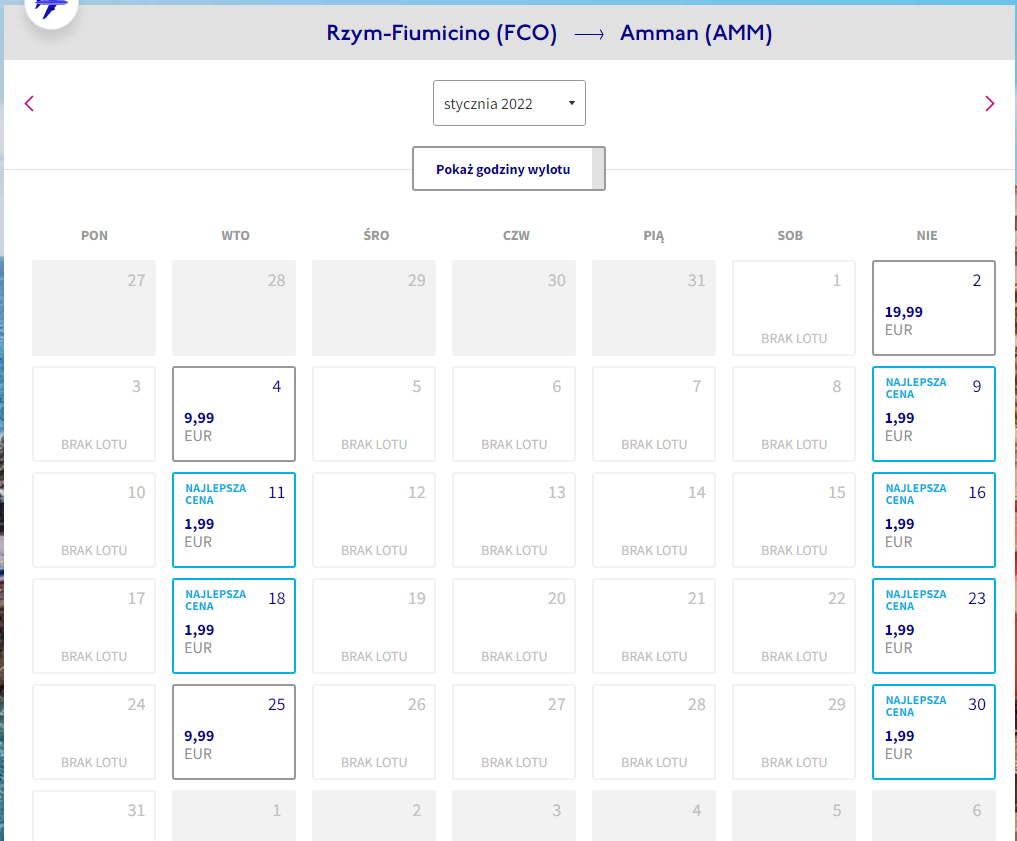1017x841 pixels.
Task: Click January 10 cell marked BRAK LOTU
Action: (94, 520)
